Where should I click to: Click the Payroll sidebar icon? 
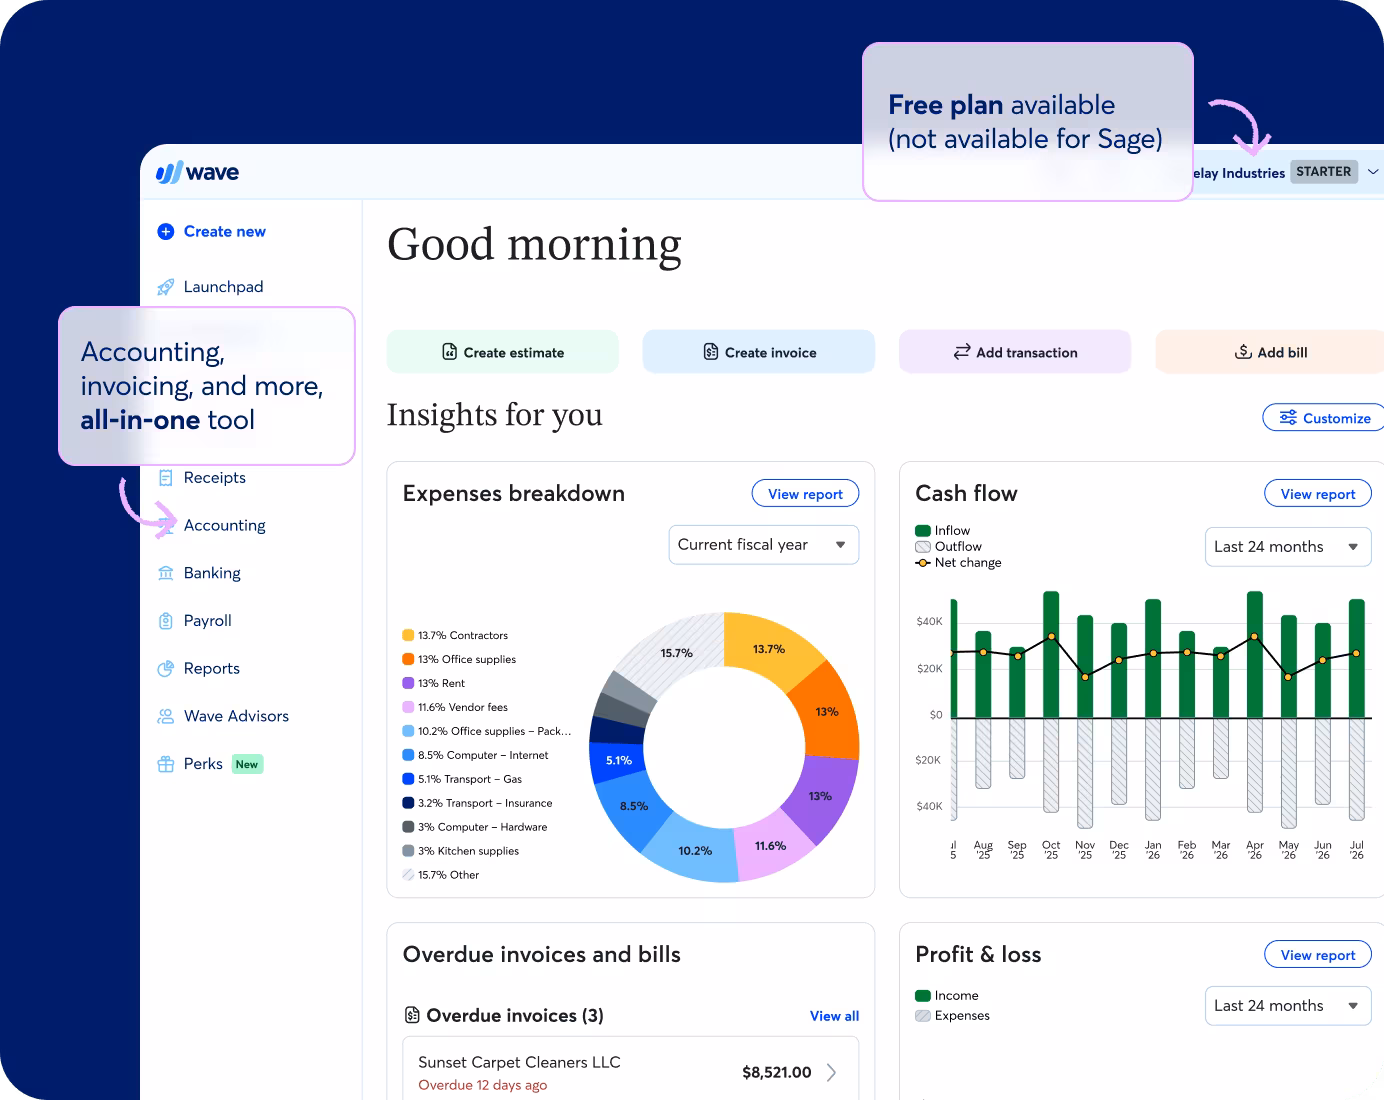click(x=166, y=621)
